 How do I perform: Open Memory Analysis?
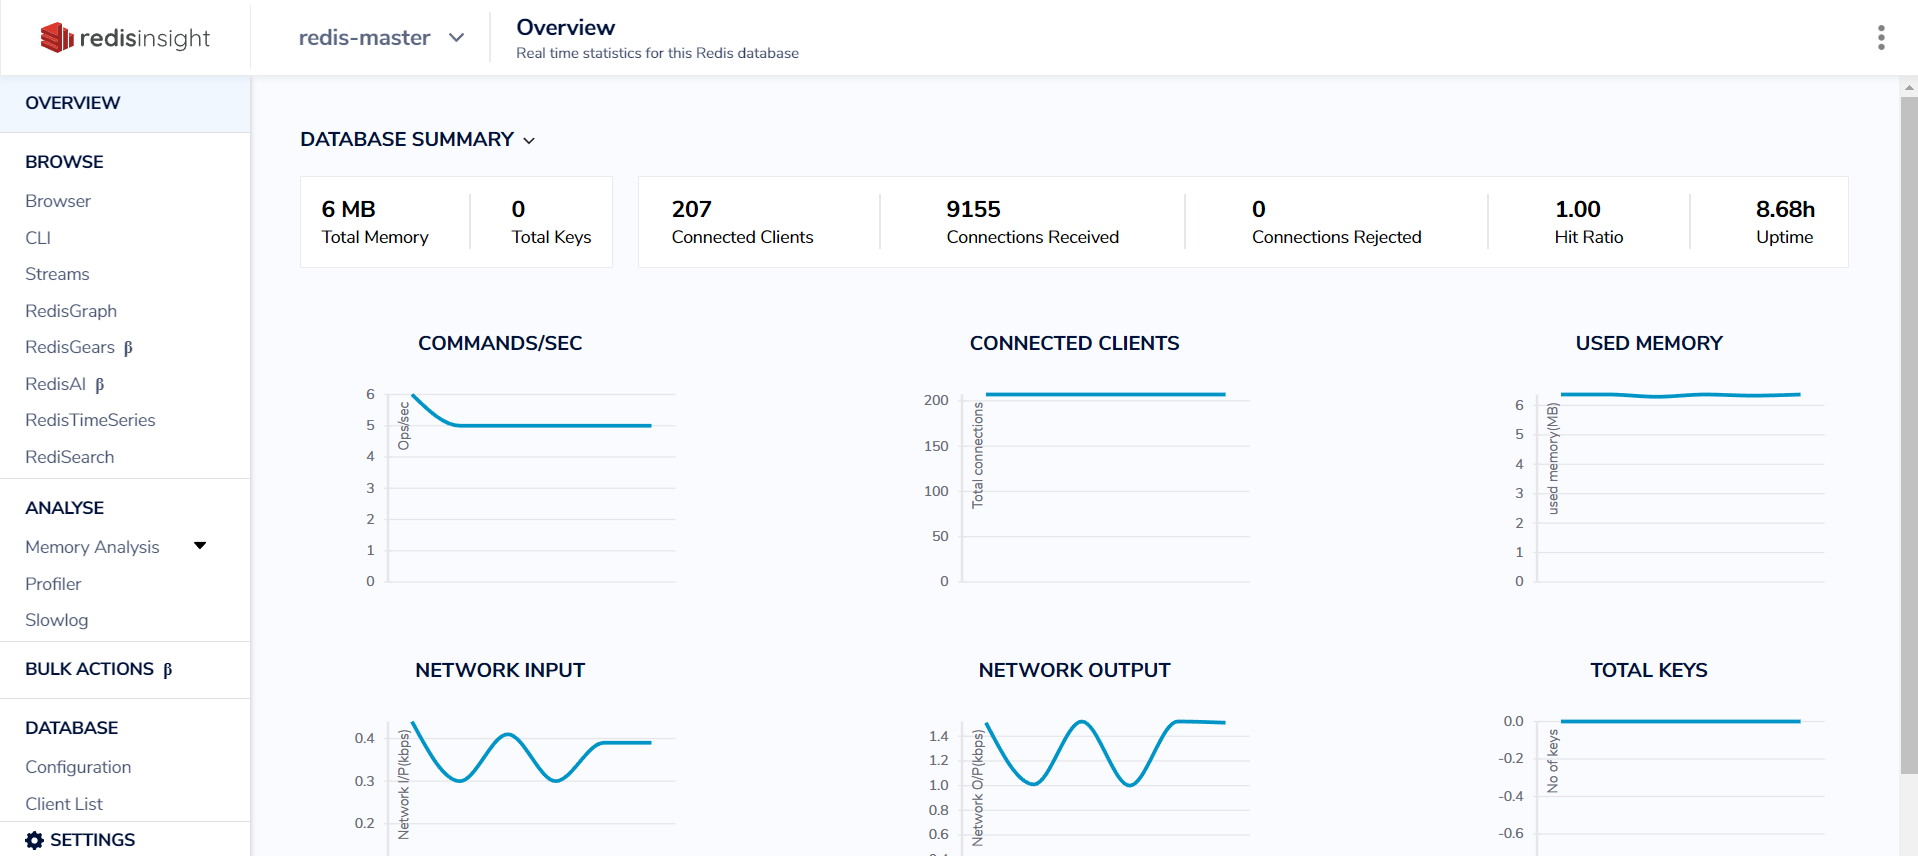point(92,547)
